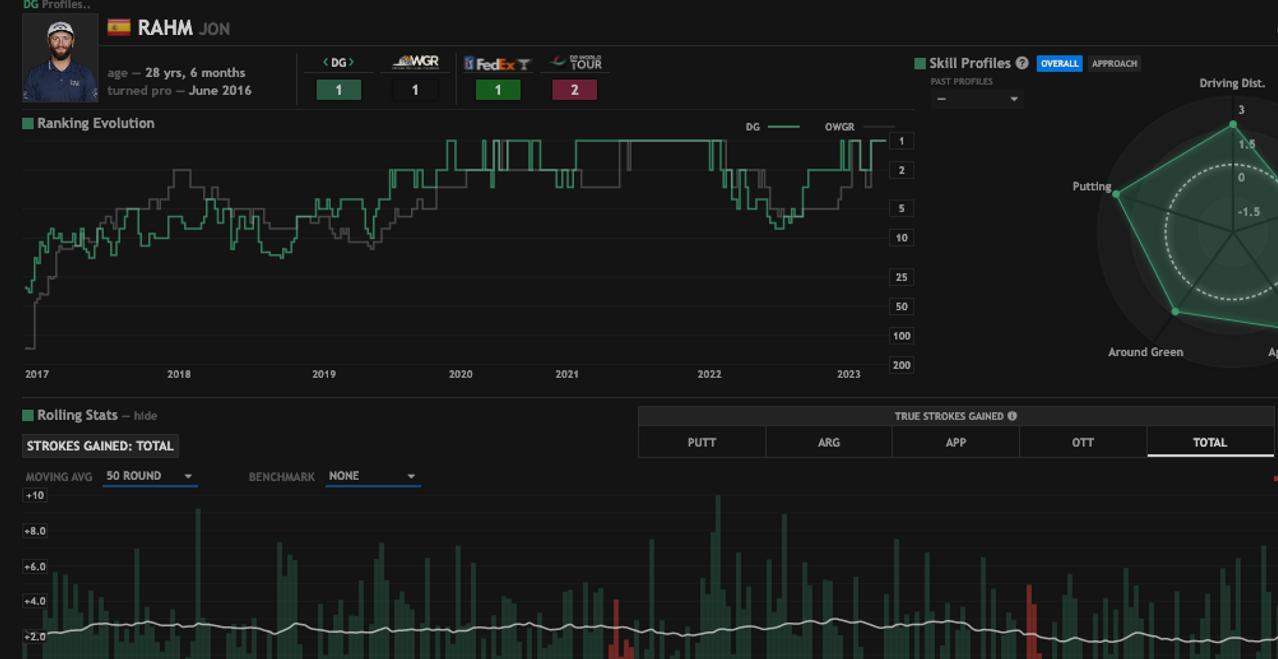The height and width of the screenshot is (659, 1278).
Task: Open the Past Profiles dropdown
Action: (976, 99)
